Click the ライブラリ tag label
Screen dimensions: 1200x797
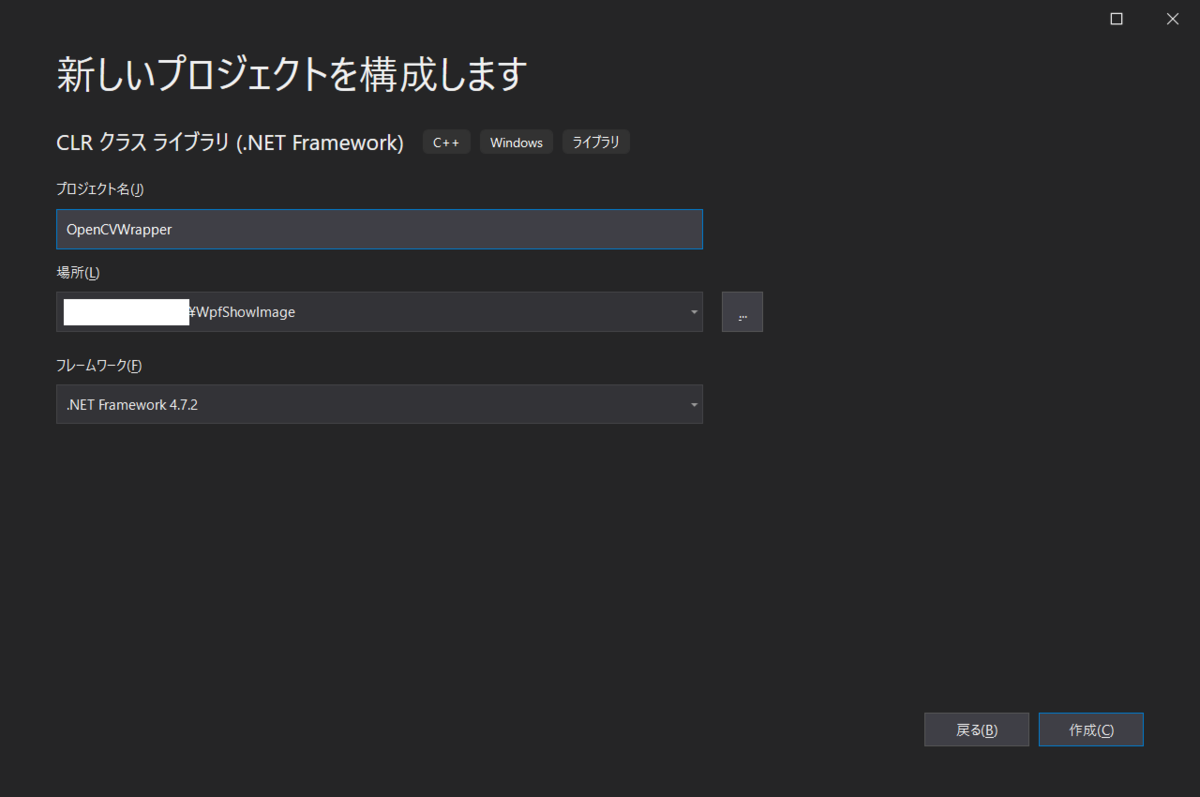point(596,142)
